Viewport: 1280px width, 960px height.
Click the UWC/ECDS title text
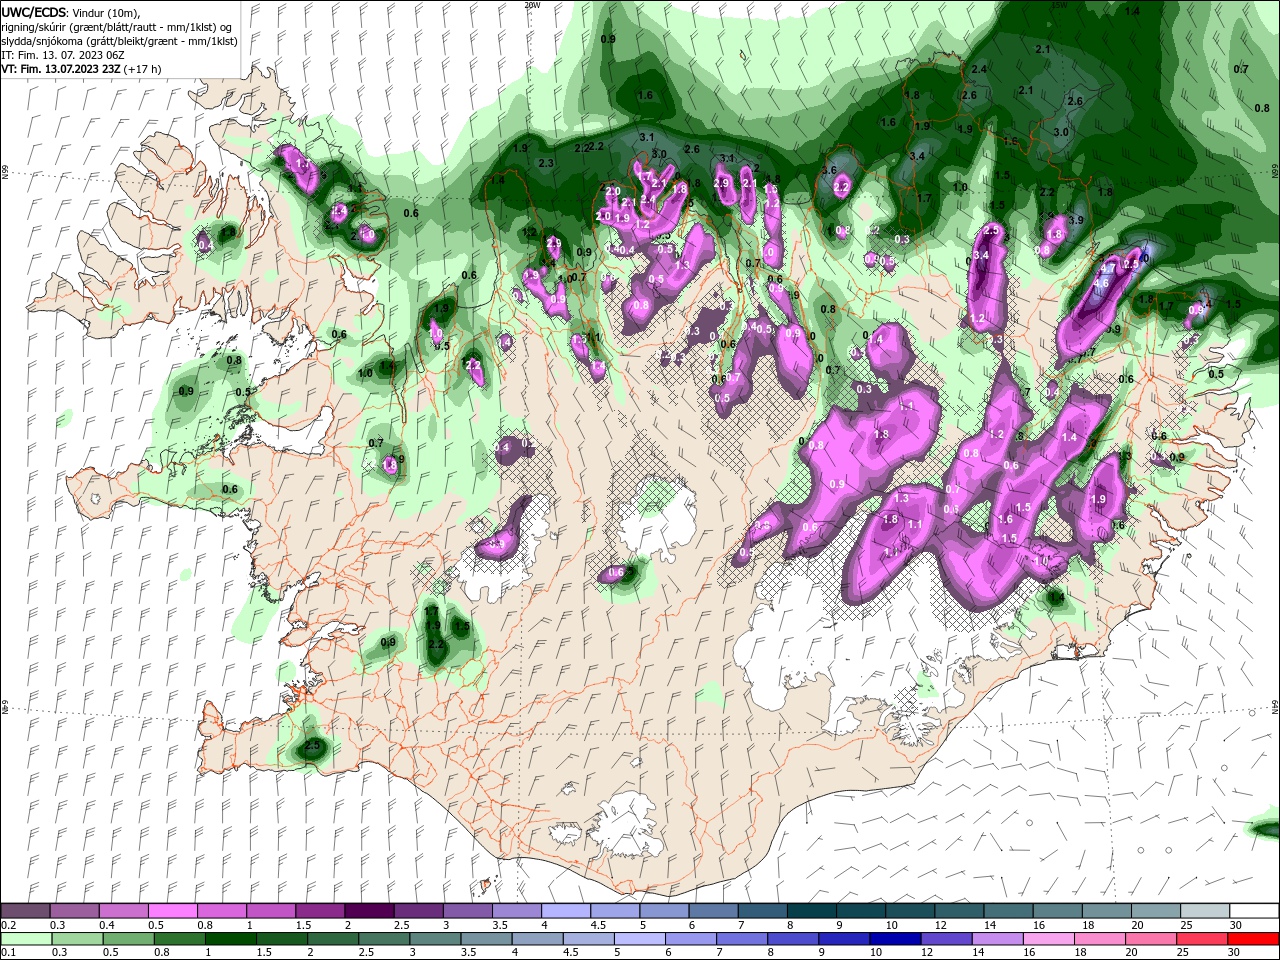point(33,11)
